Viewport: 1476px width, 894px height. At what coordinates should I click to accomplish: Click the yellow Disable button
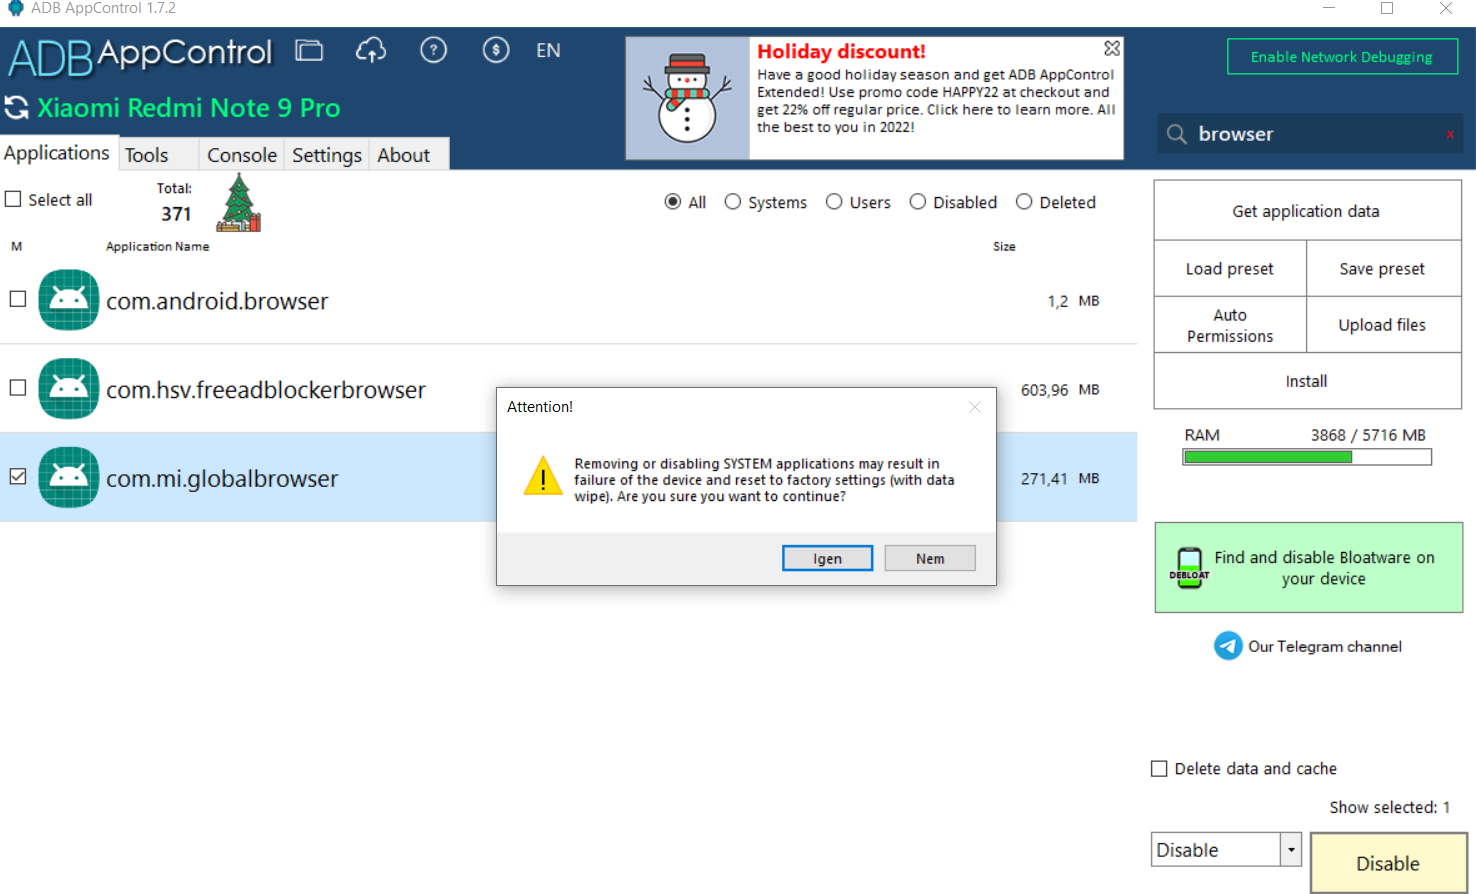pyautogui.click(x=1388, y=864)
